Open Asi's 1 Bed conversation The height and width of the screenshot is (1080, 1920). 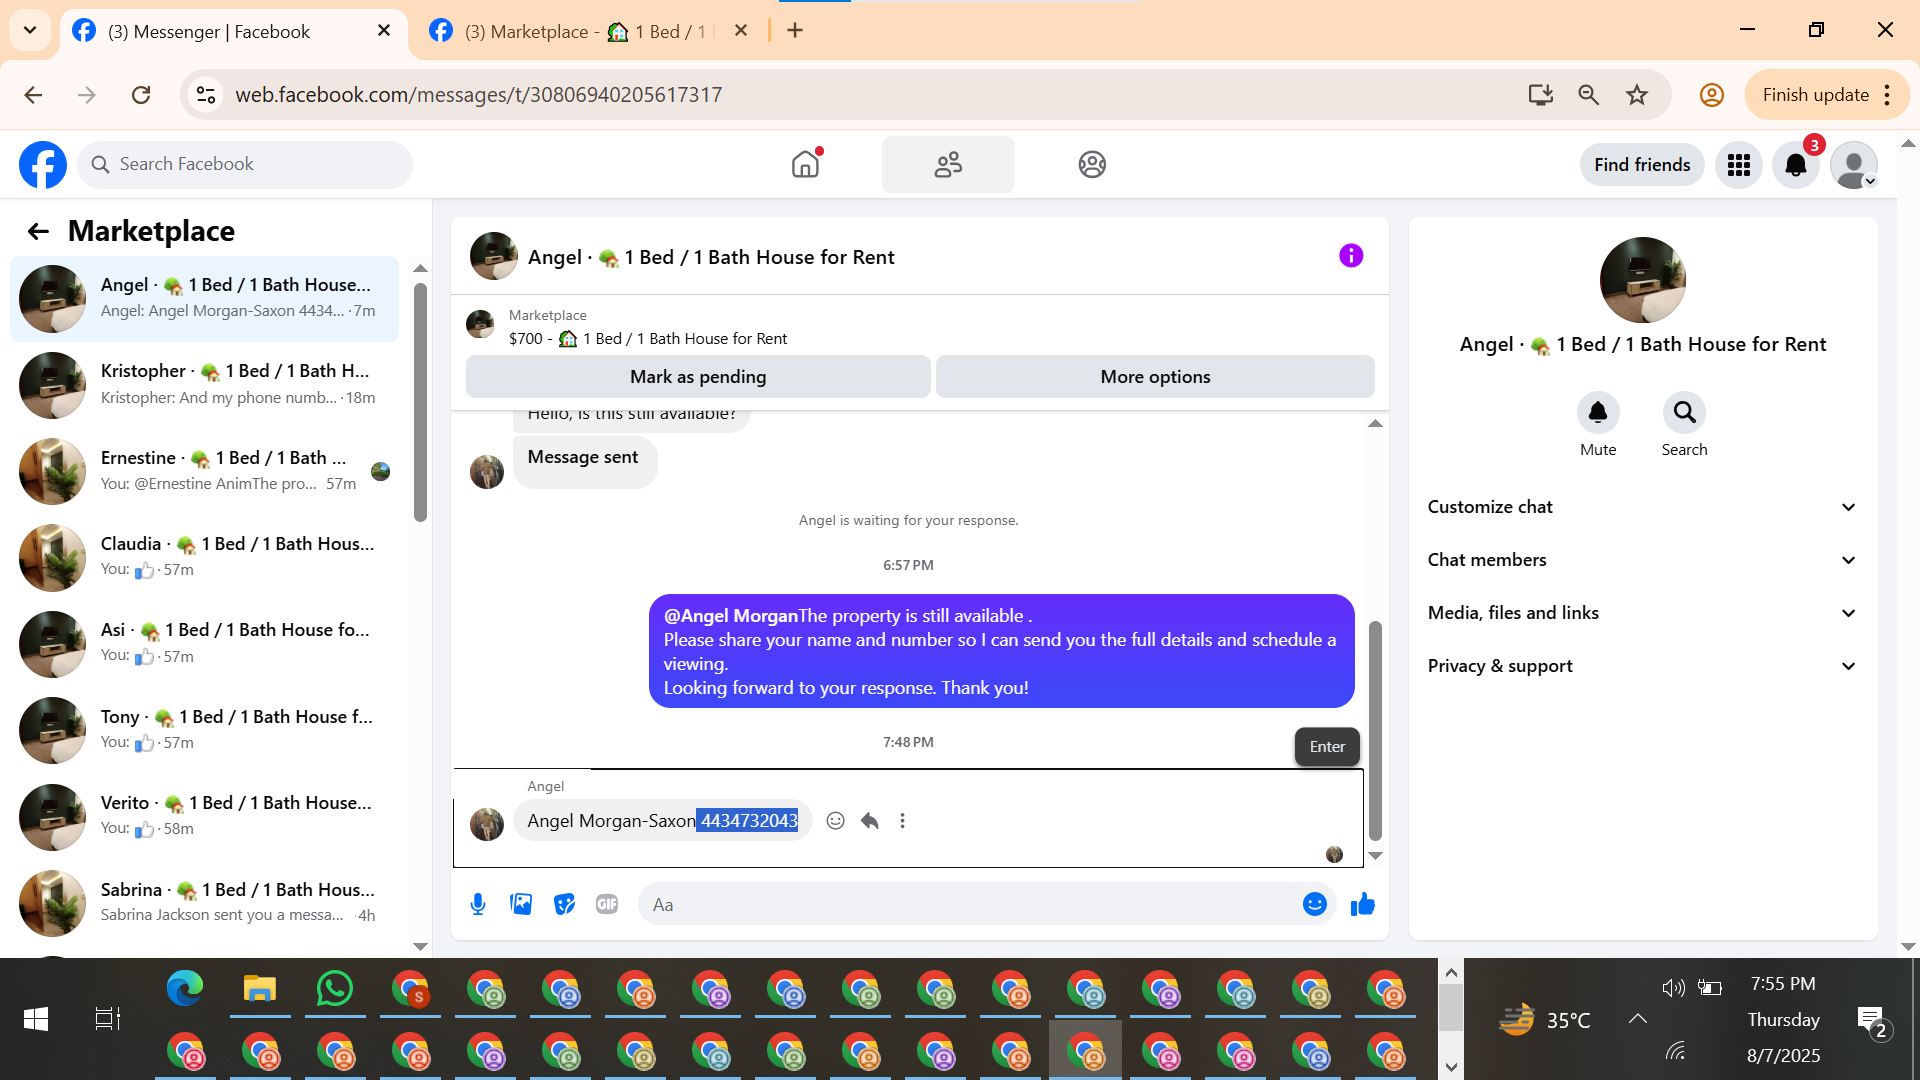click(x=204, y=644)
